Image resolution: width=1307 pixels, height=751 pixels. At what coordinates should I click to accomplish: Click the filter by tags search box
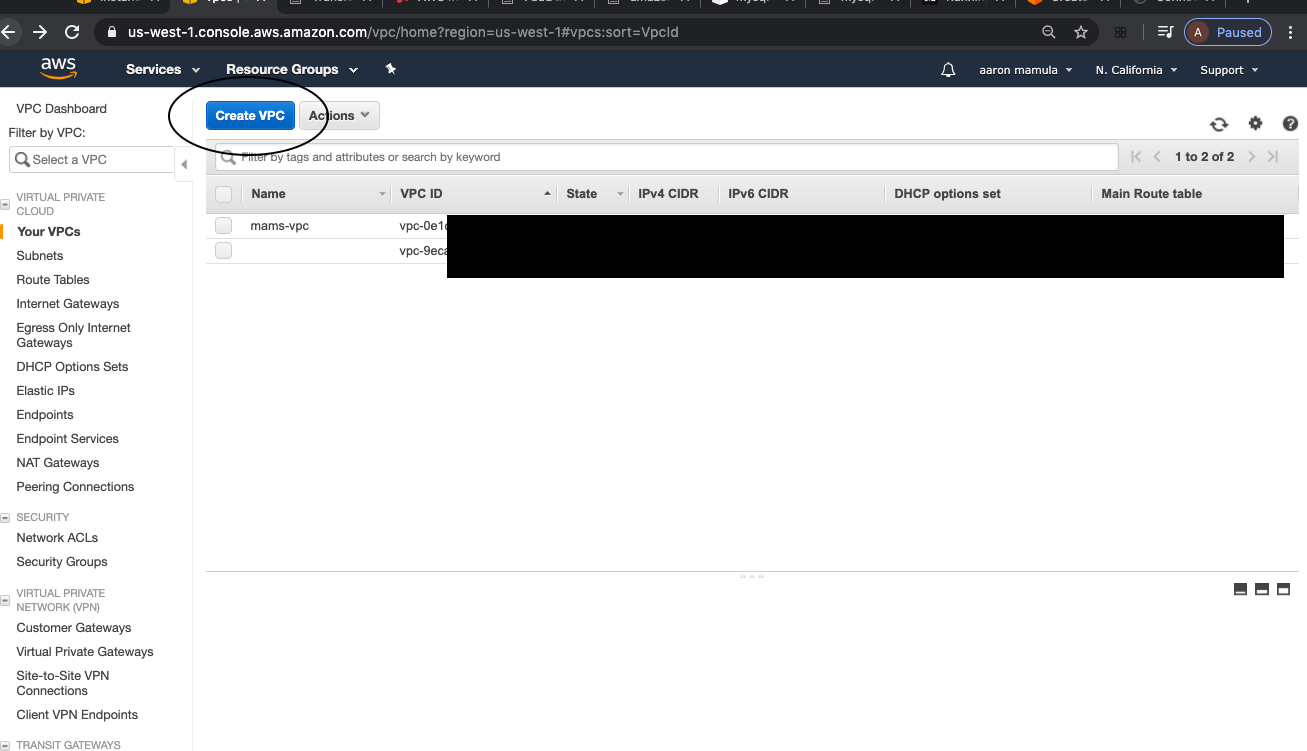pyautogui.click(x=667, y=157)
